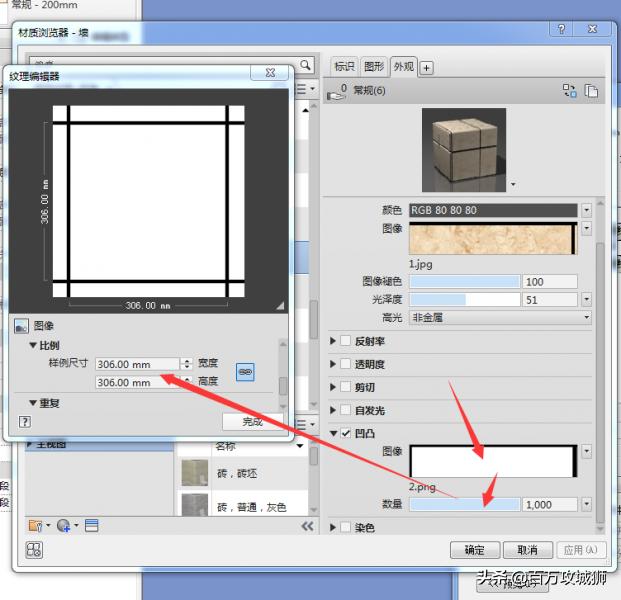This screenshot has height=600, width=621.
Task: Open the bump 数量 options dropdown arrow
Action: [x=587, y=504]
